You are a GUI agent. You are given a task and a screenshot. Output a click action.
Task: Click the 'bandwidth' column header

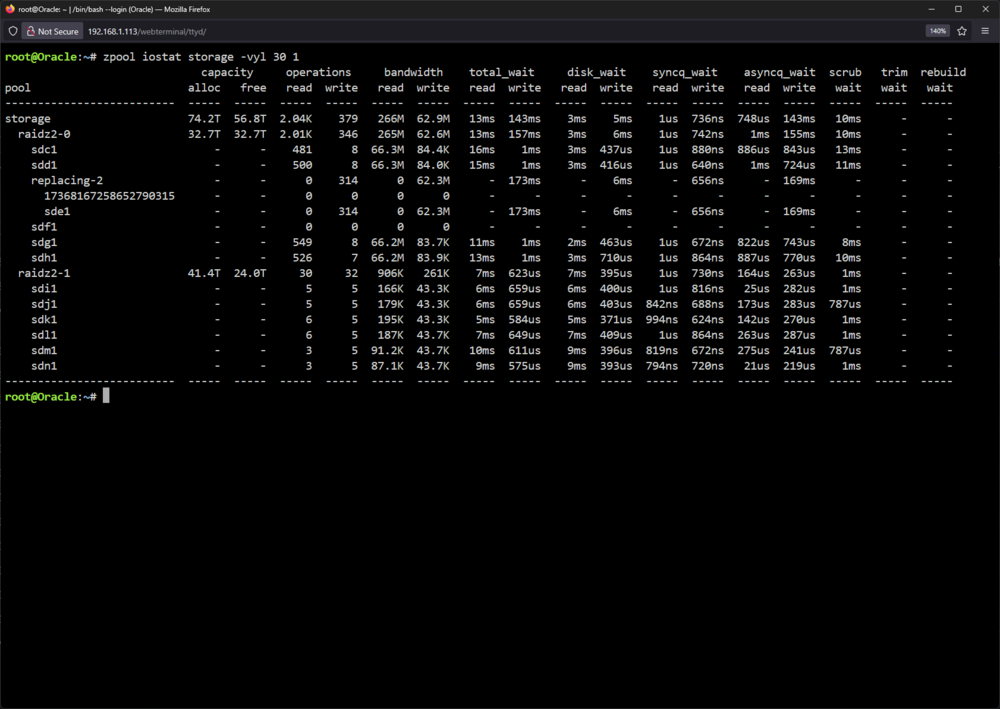click(413, 72)
